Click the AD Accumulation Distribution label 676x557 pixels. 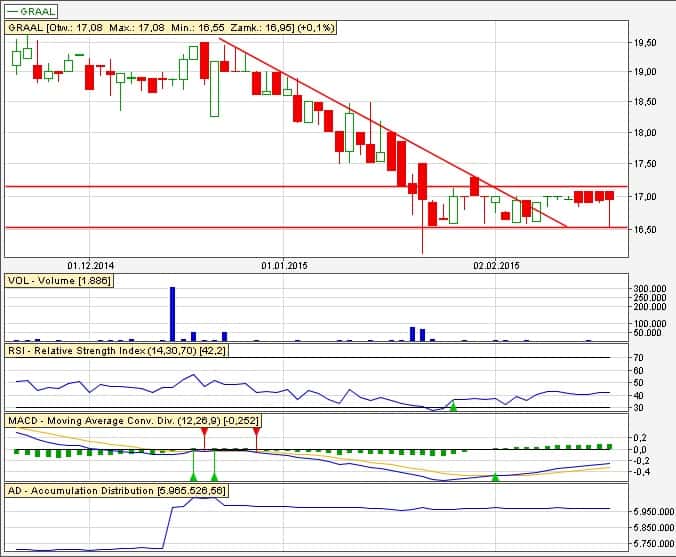(117, 491)
